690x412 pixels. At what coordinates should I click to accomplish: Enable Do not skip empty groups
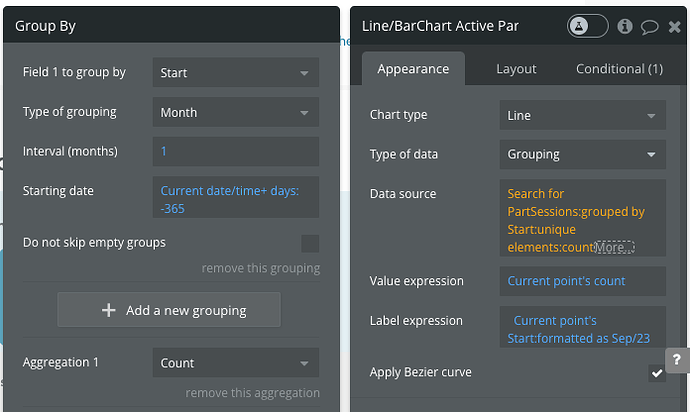point(310,243)
